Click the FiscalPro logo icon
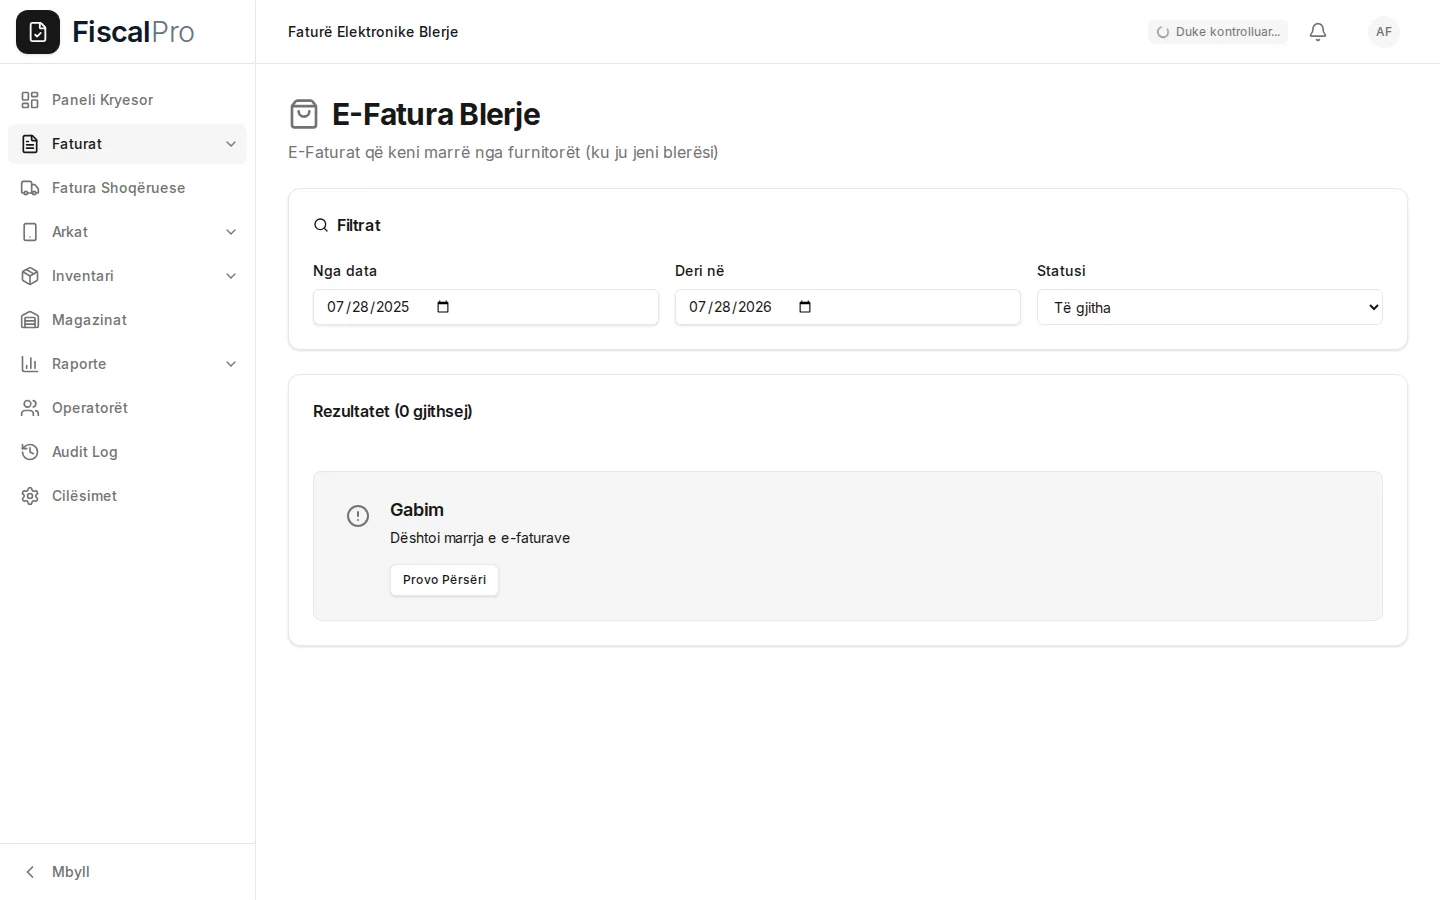Image resolution: width=1440 pixels, height=900 pixels. (x=38, y=32)
